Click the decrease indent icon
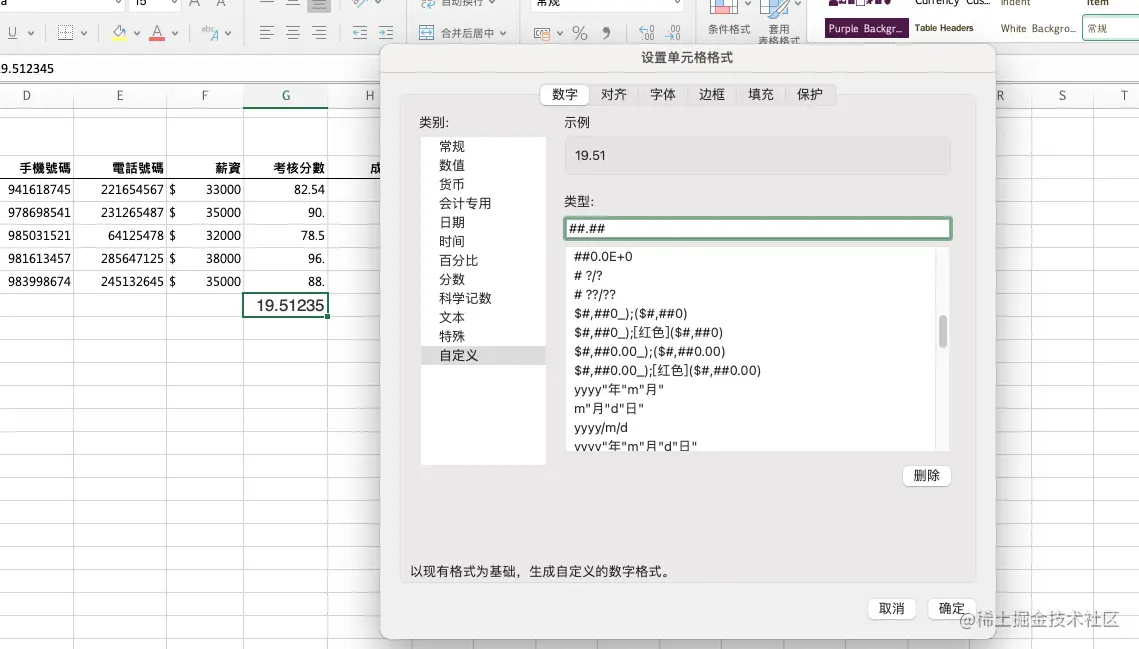 point(360,33)
